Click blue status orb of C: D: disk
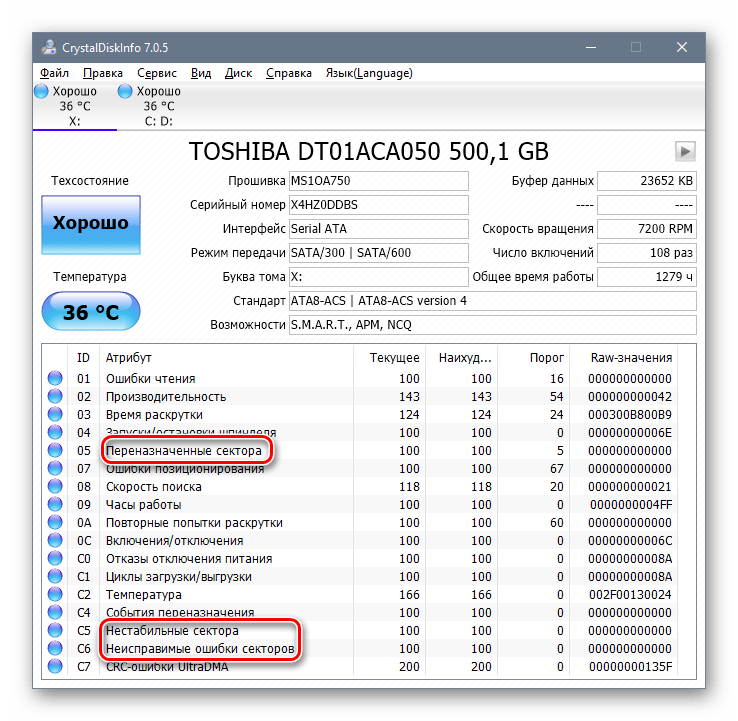This screenshot has width=738, height=721. (125, 91)
